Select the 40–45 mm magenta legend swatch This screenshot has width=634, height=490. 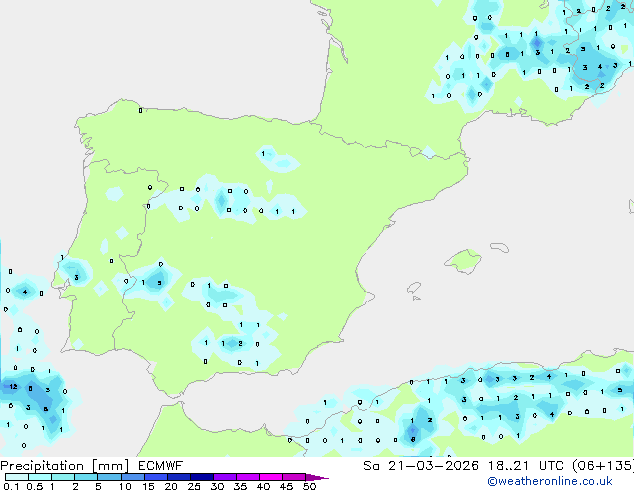[x=271, y=477]
